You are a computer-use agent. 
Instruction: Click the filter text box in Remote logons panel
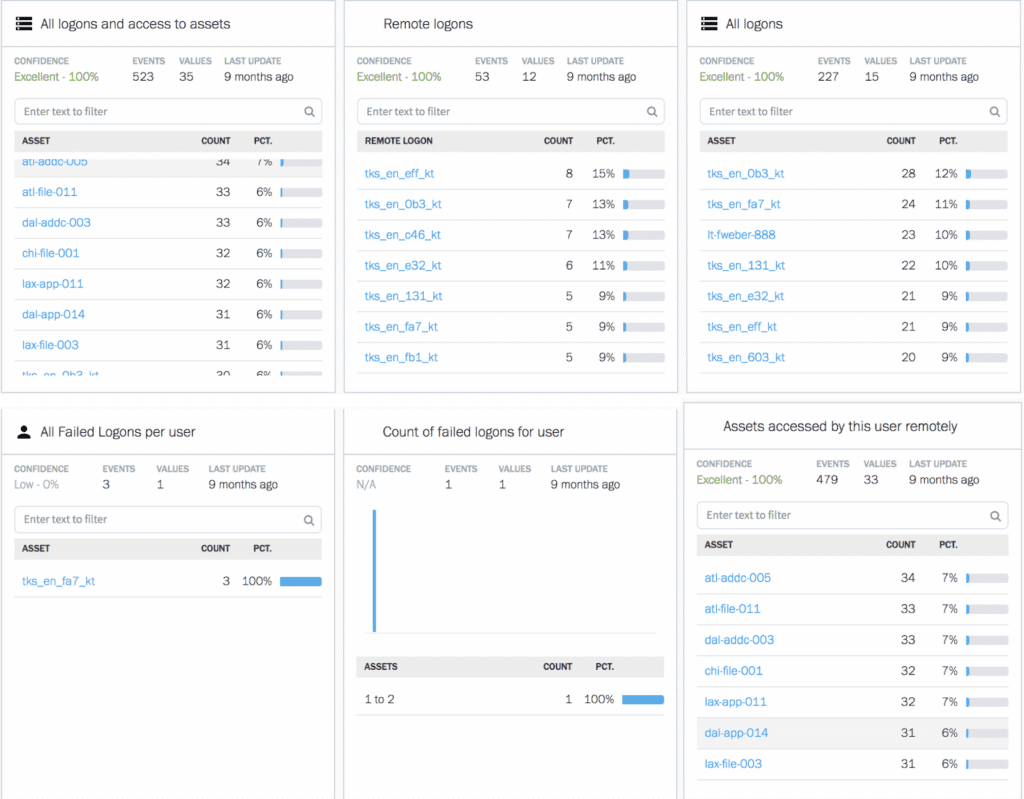coord(510,111)
